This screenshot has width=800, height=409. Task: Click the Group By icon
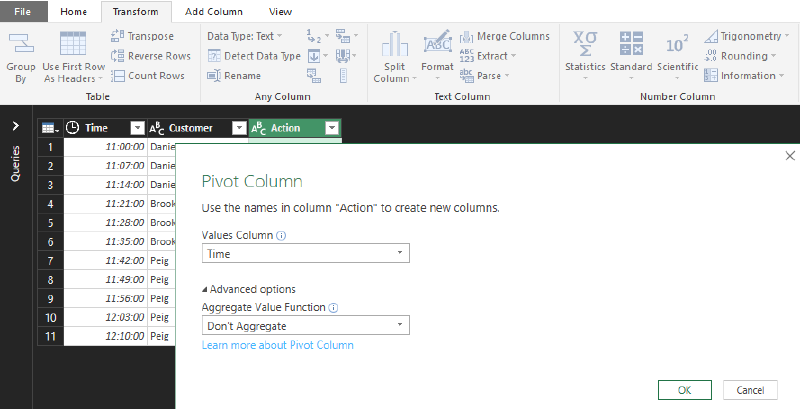click(20, 44)
